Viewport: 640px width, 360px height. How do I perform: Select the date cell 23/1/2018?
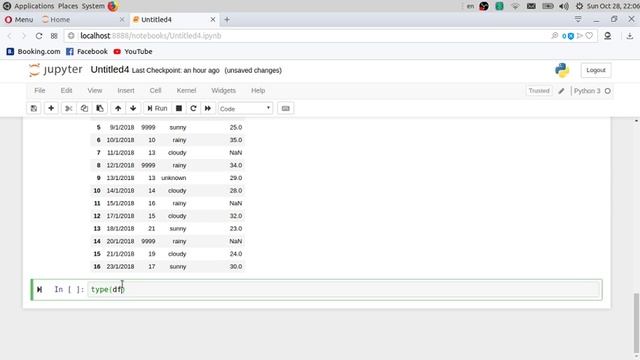click(120, 267)
